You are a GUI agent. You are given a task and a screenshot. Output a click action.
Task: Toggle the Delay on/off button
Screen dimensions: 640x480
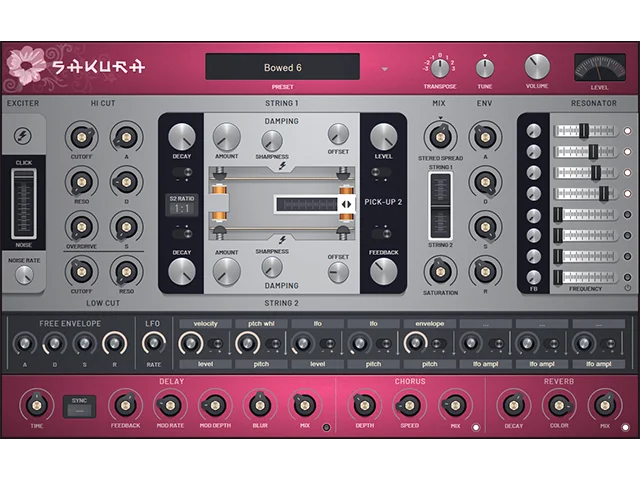(326, 427)
